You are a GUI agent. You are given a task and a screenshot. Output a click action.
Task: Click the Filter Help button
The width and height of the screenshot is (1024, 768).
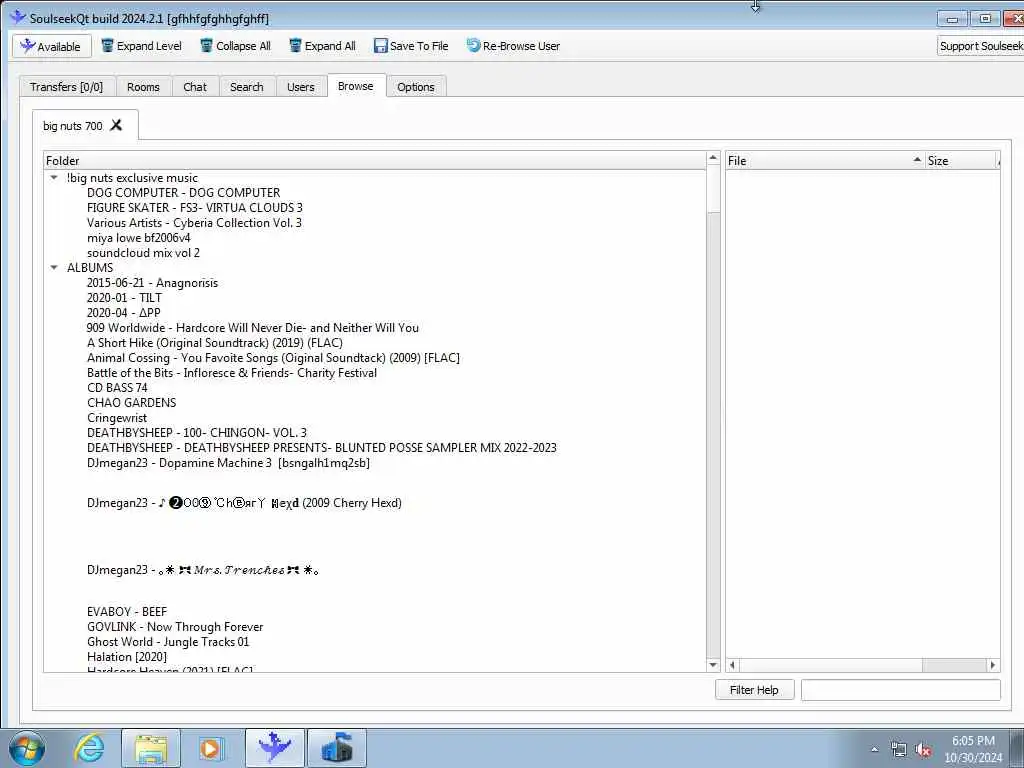[x=754, y=690]
